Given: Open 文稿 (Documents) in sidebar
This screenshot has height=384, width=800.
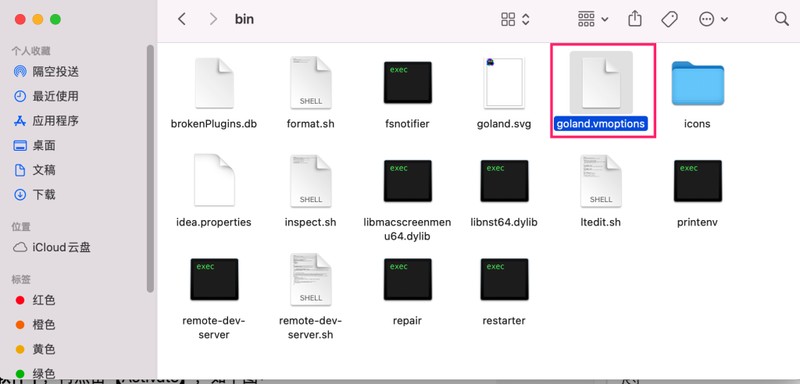Looking at the screenshot, I should pyautogui.click(x=35, y=170).
